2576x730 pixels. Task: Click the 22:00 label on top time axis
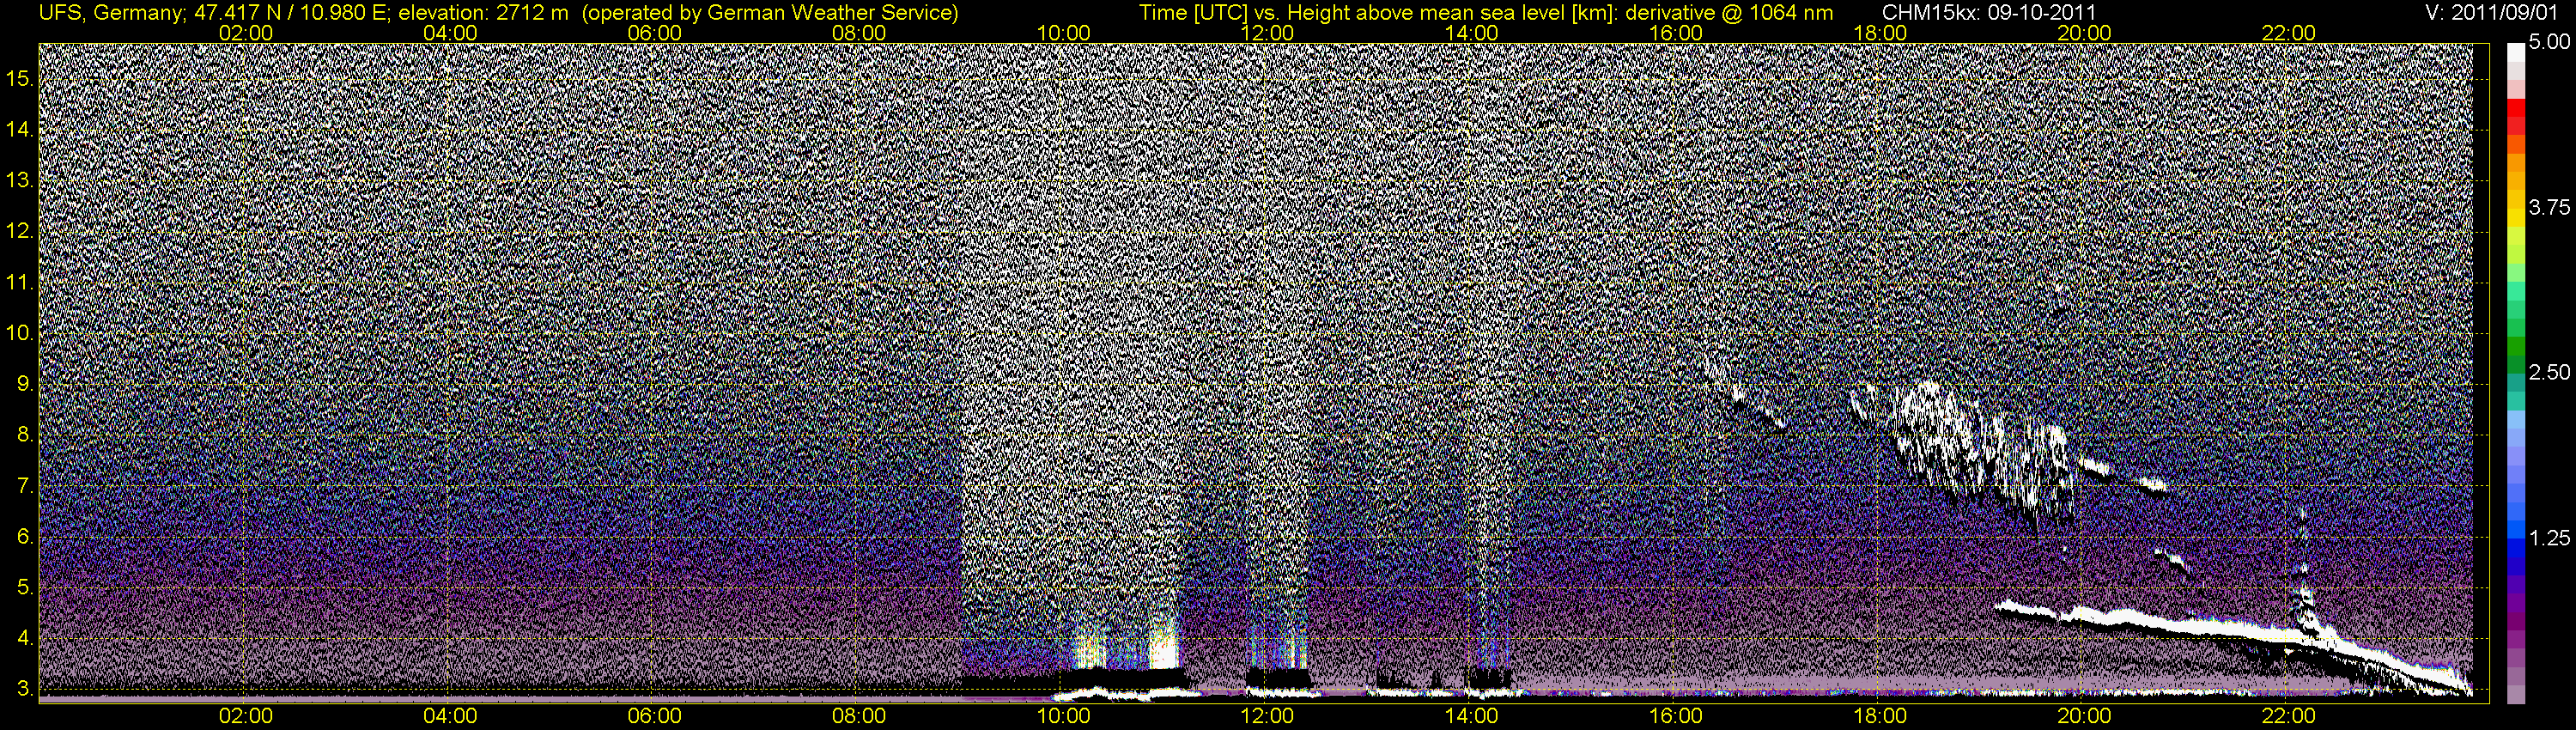coord(2289,33)
